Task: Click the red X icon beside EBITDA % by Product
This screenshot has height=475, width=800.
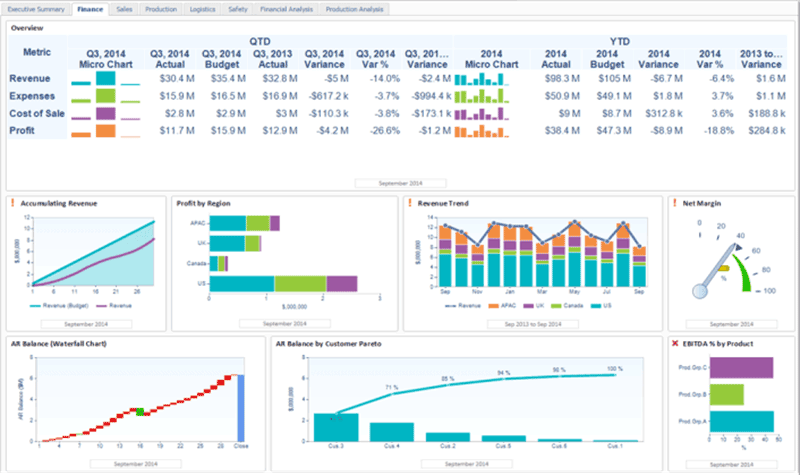Action: coord(675,343)
